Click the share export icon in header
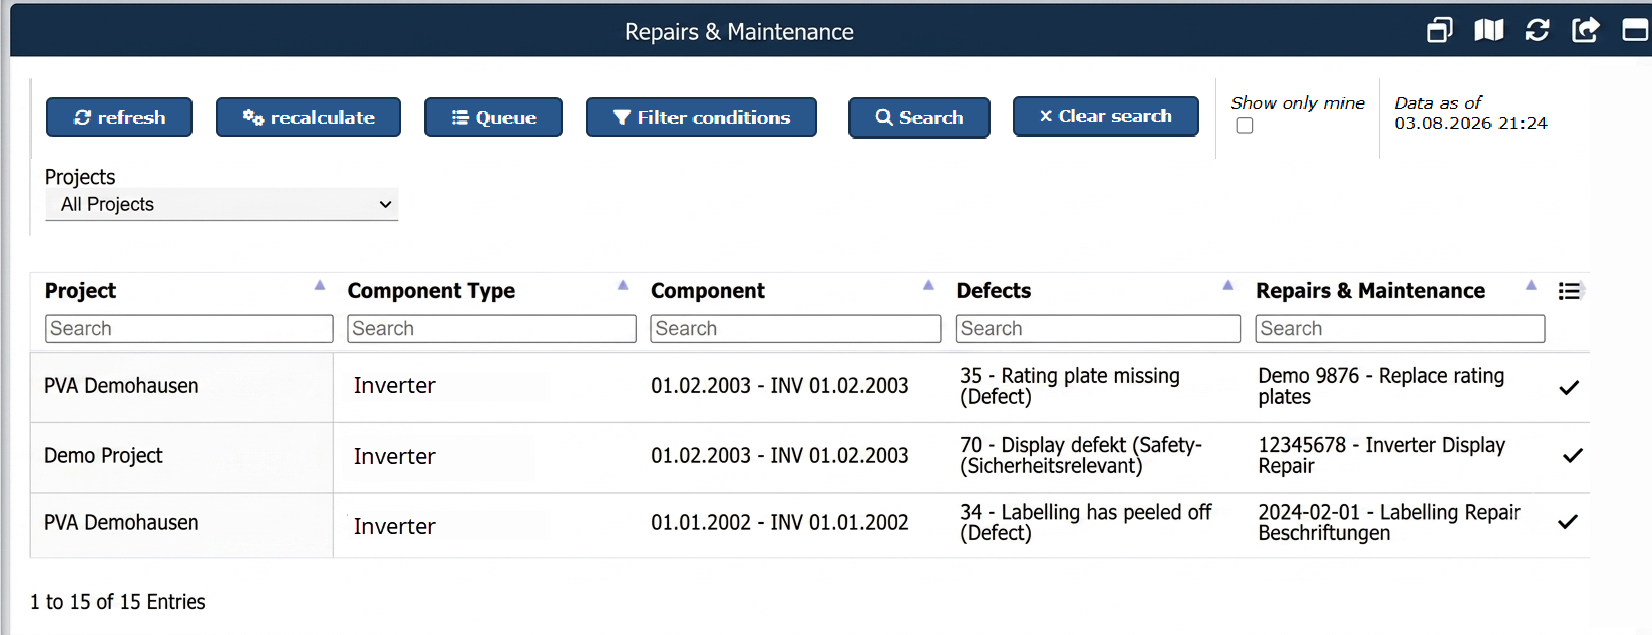Image resolution: width=1652 pixels, height=635 pixels. click(x=1585, y=31)
